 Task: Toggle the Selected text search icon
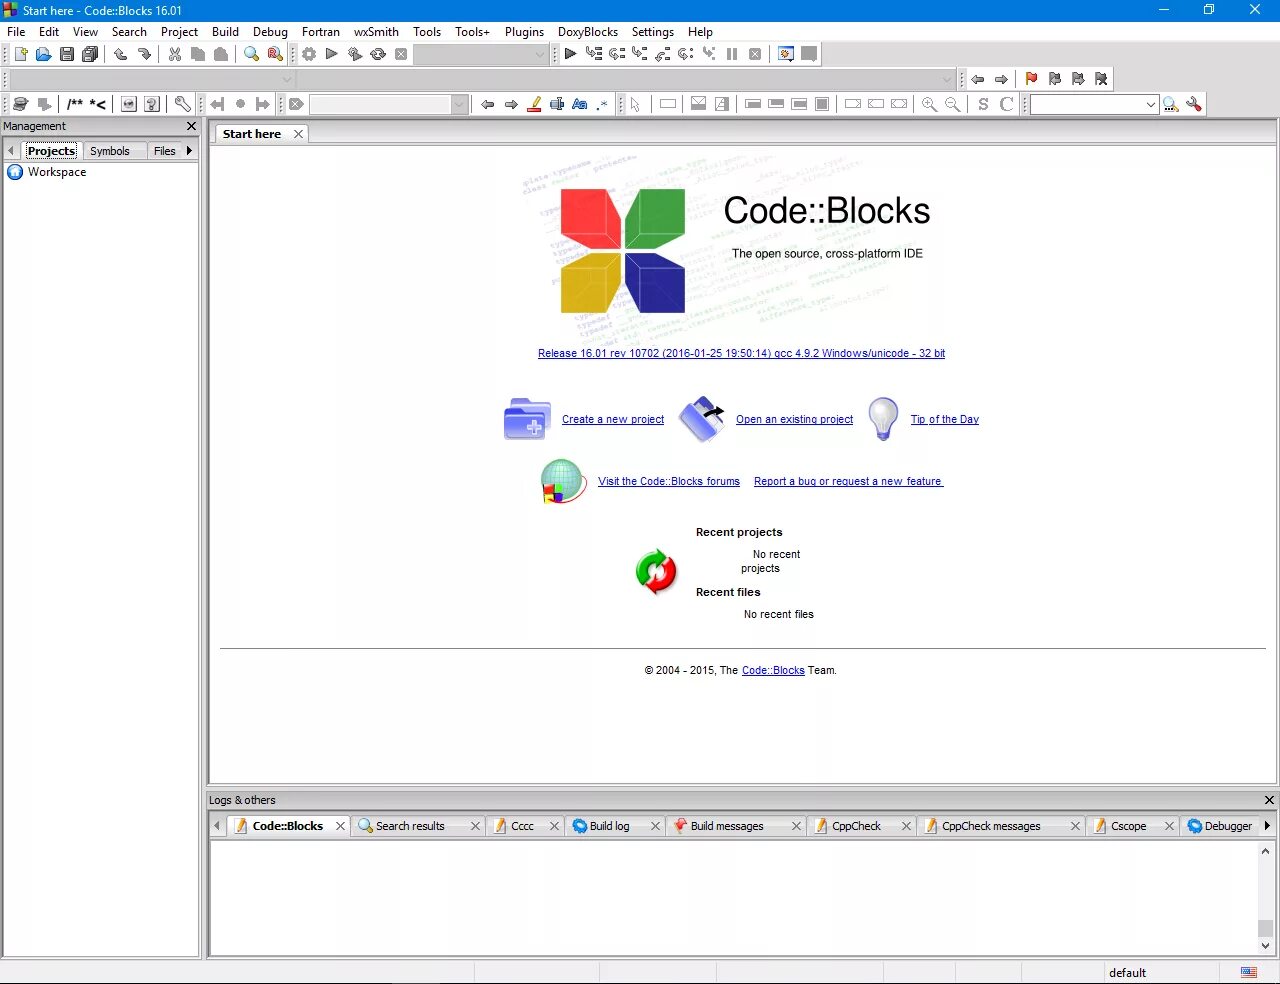[x=557, y=104]
